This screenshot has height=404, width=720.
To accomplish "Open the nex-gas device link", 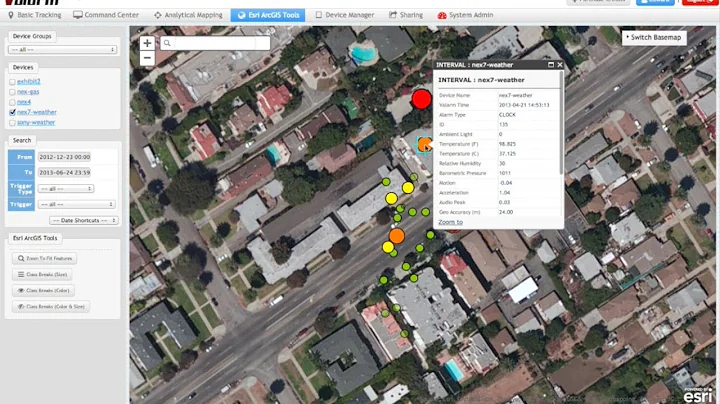I will point(28,91).
